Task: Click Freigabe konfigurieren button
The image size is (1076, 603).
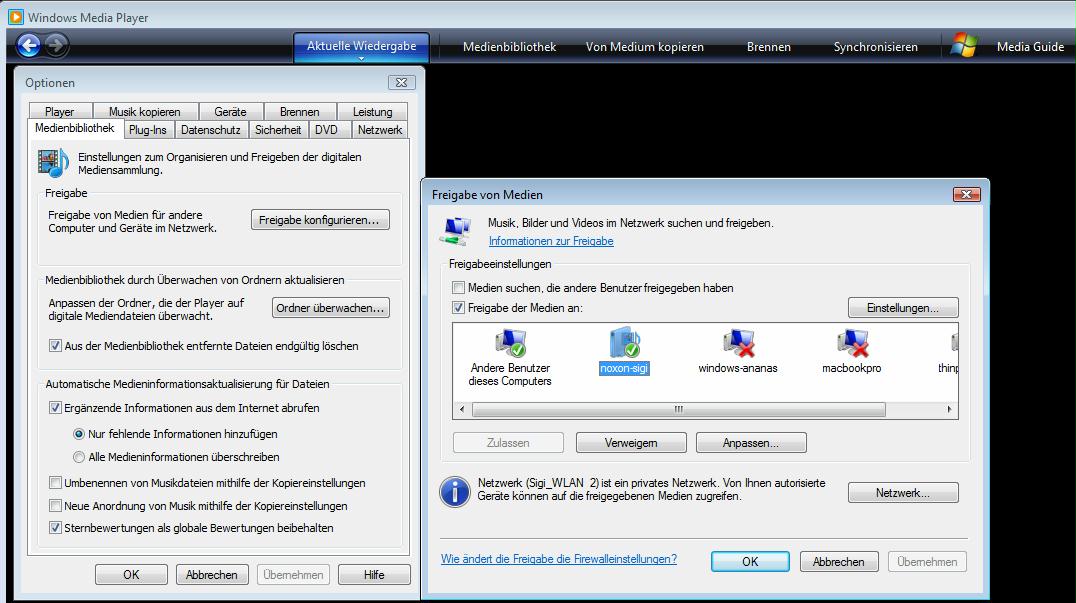Action: coord(320,220)
